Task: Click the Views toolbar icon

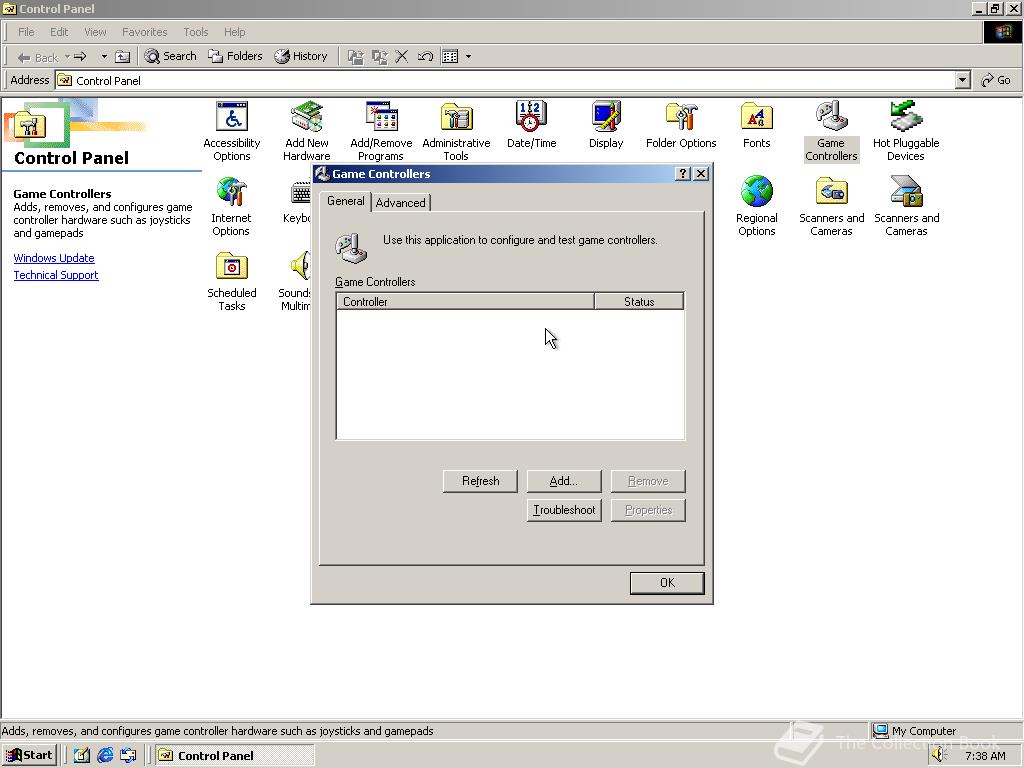Action: tap(450, 57)
